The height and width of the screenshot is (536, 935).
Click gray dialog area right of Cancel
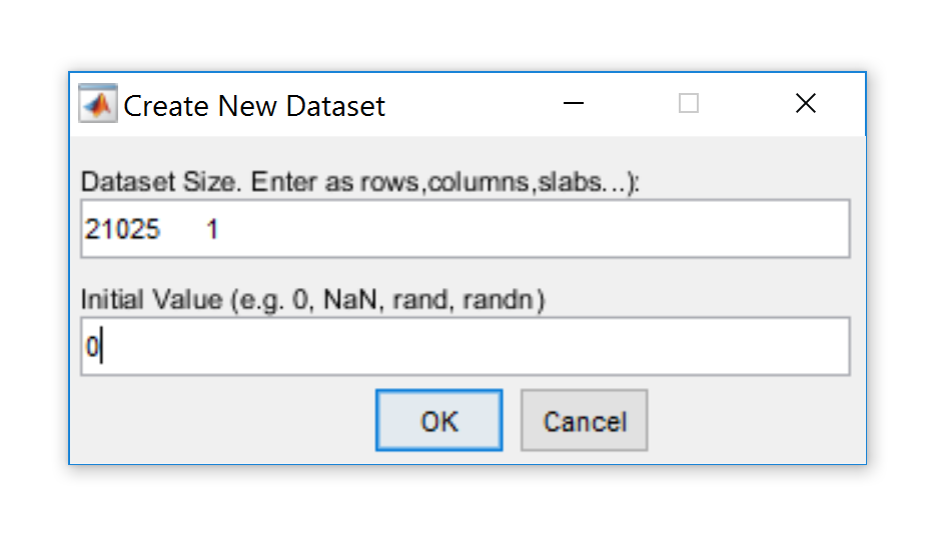(x=750, y=421)
